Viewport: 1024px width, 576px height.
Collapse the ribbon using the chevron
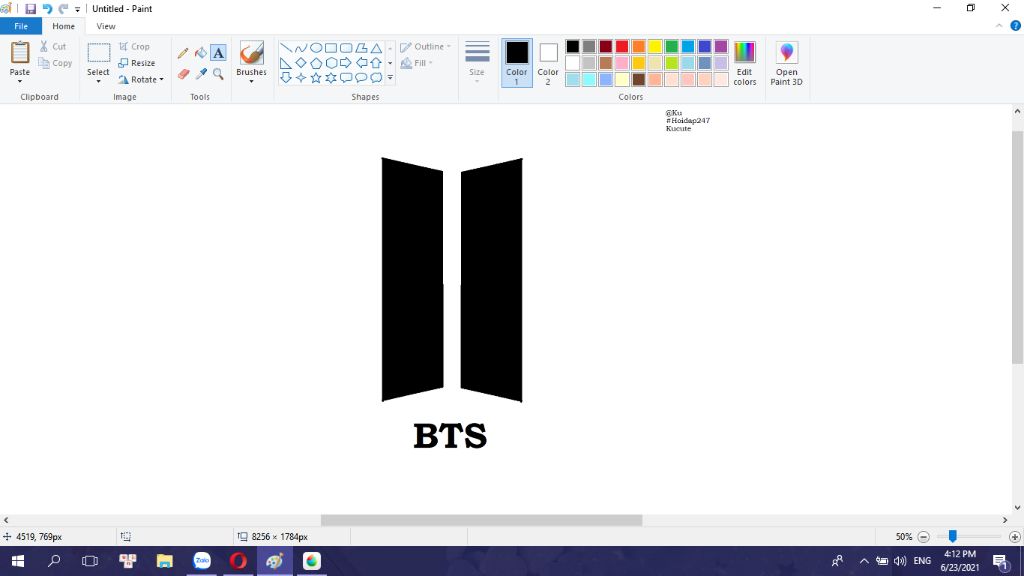(x=999, y=26)
